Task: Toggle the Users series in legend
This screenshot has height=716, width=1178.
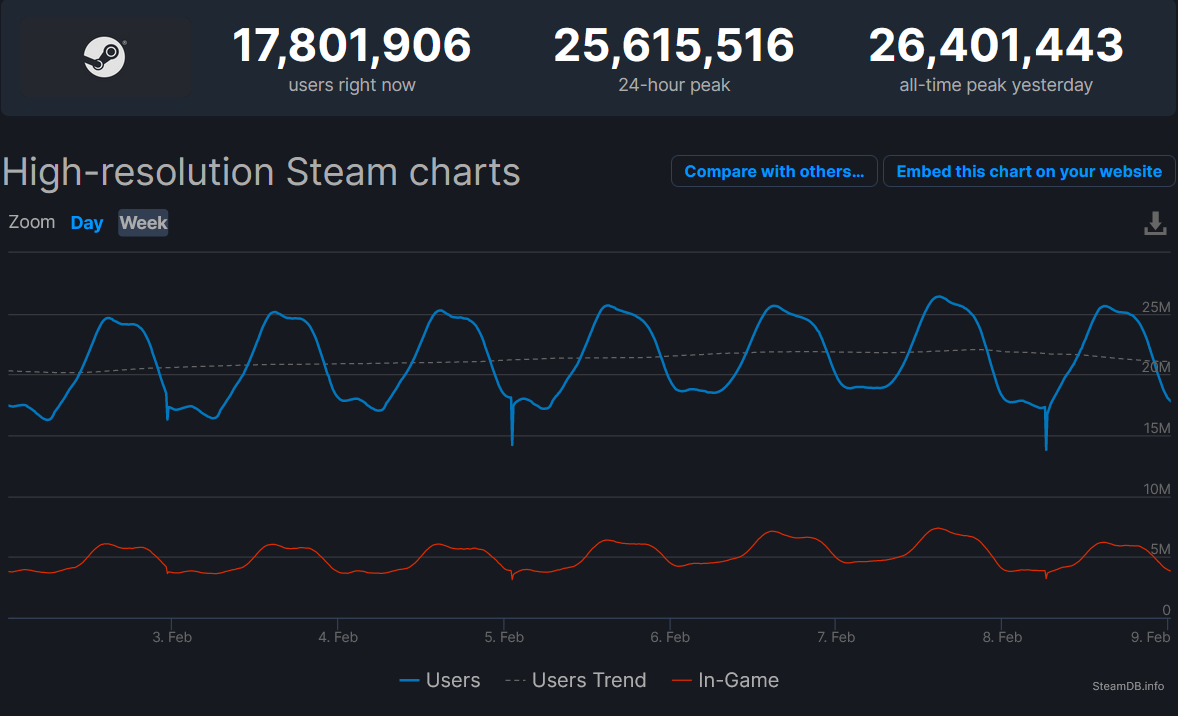Action: click(x=440, y=680)
